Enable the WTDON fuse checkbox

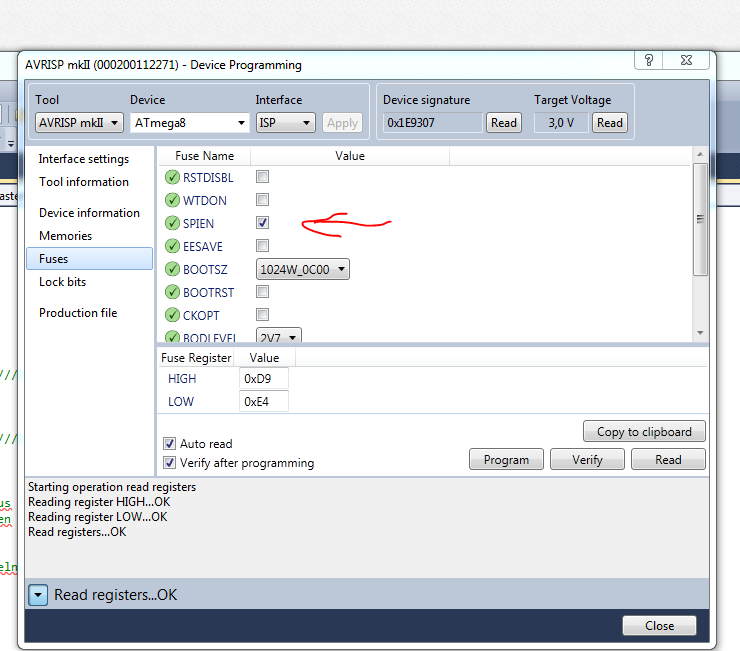(262, 200)
